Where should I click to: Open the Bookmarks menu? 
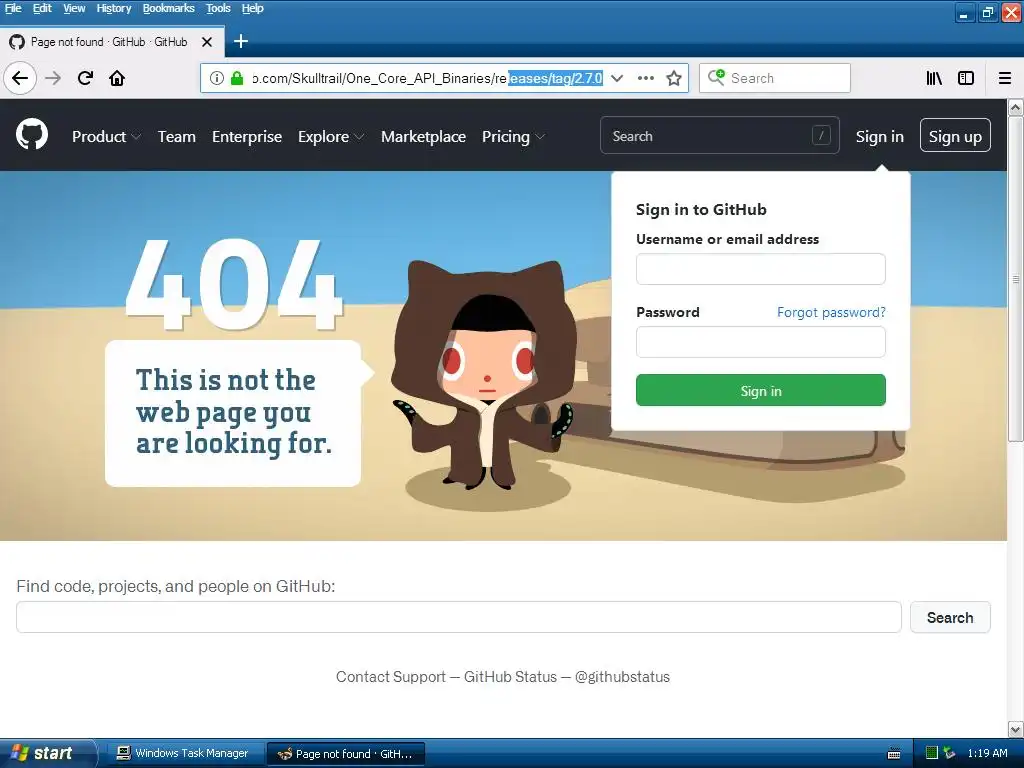click(x=168, y=8)
